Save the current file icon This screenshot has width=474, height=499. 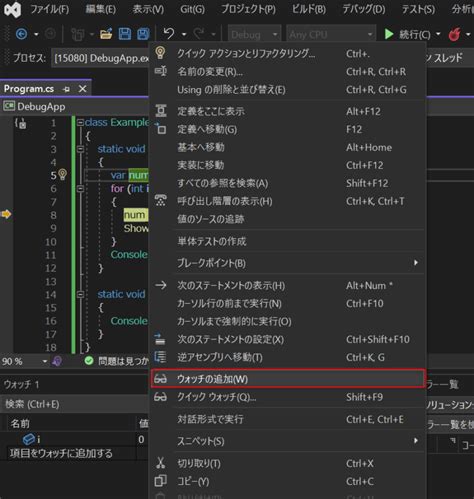(x=125, y=34)
